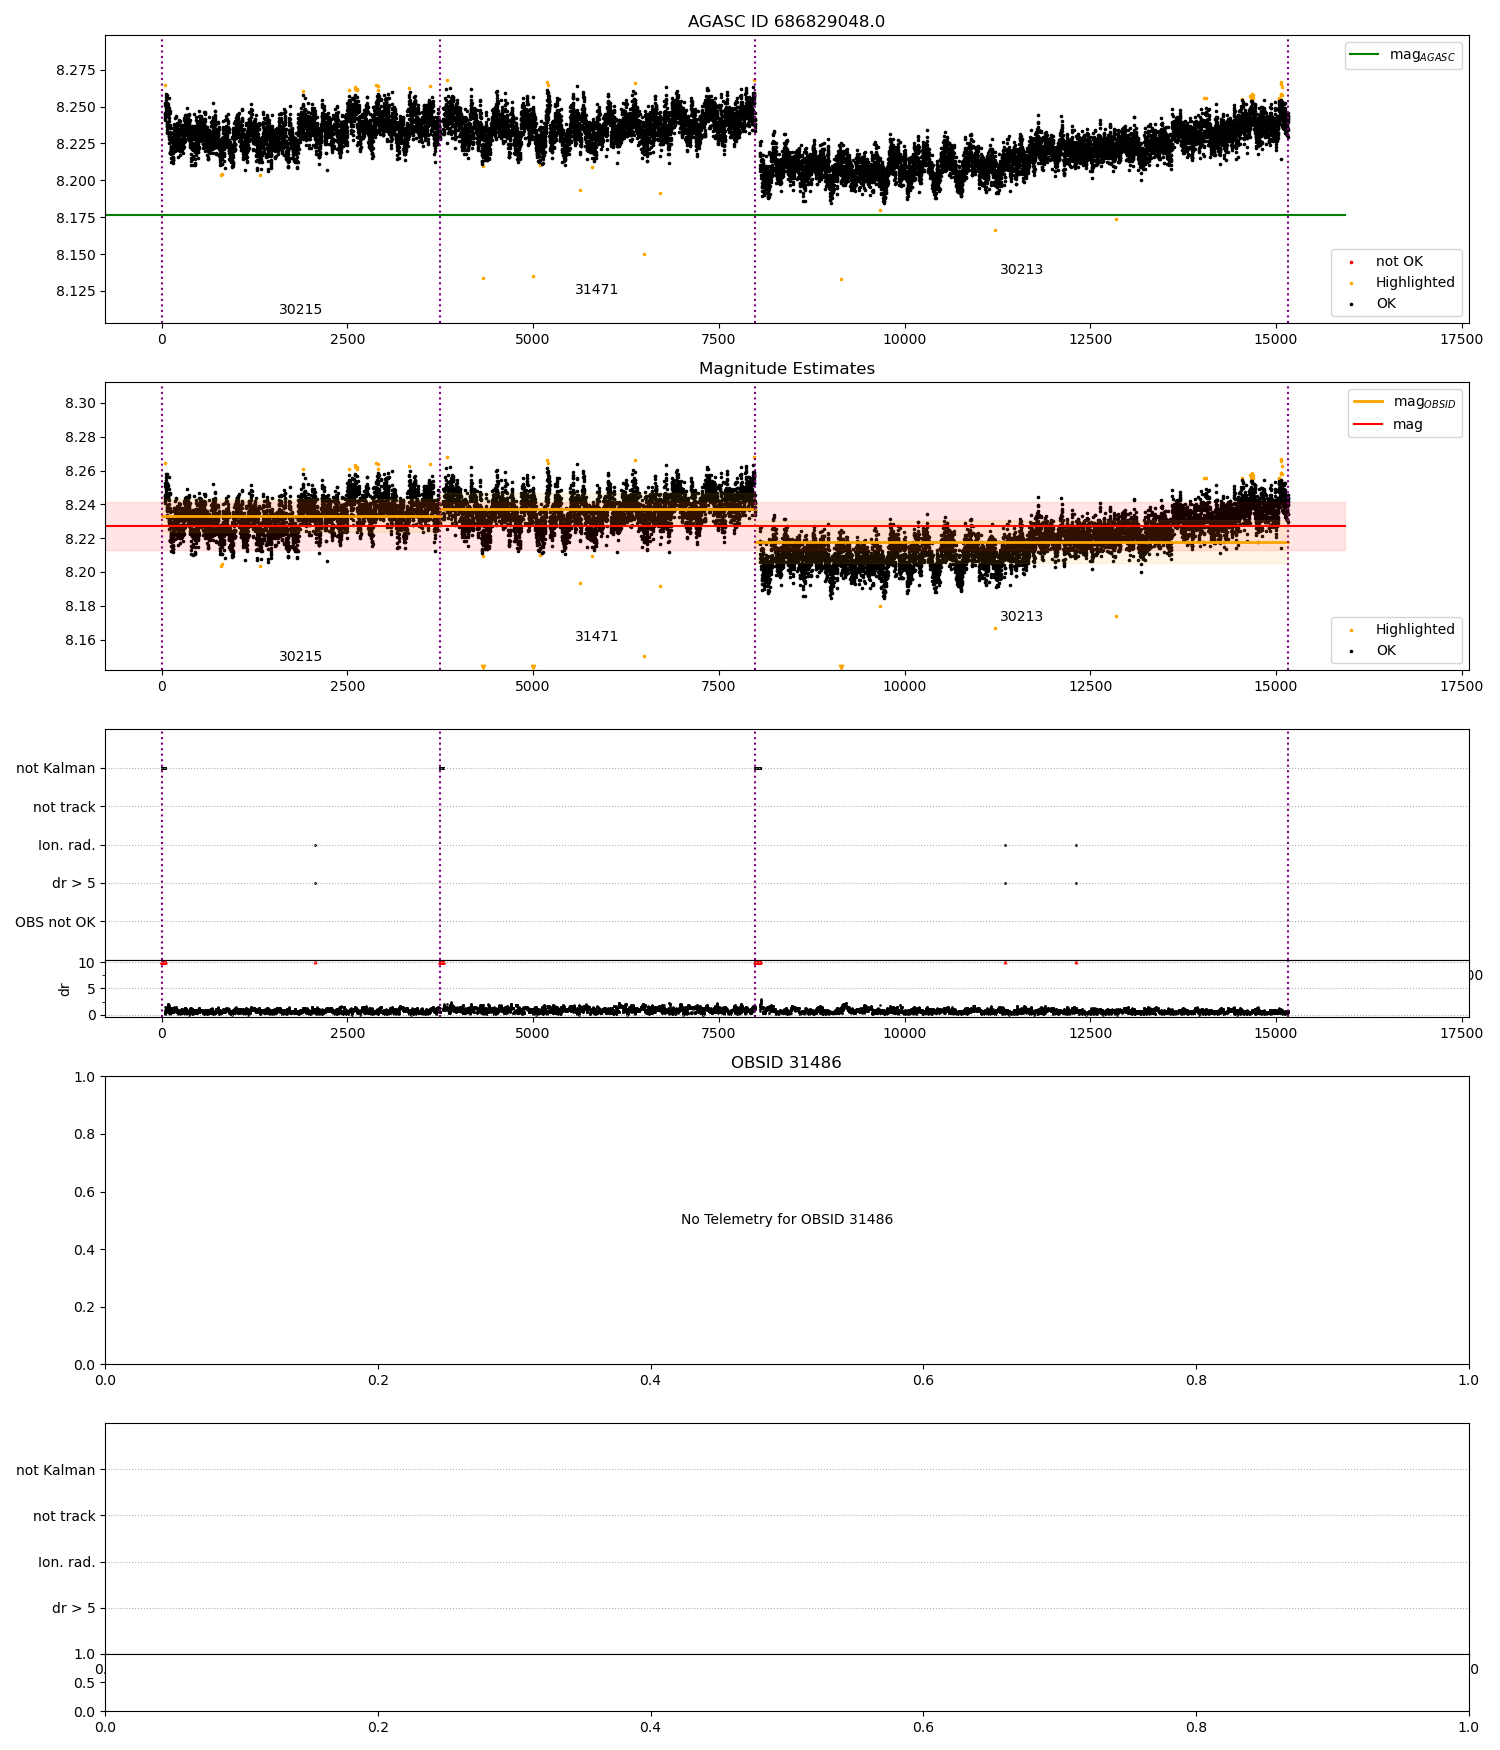This screenshot has height=1750, width=1500.
Task: Click the "31471" obsid label in the Magnitude Estimates plot
Action: 596,637
